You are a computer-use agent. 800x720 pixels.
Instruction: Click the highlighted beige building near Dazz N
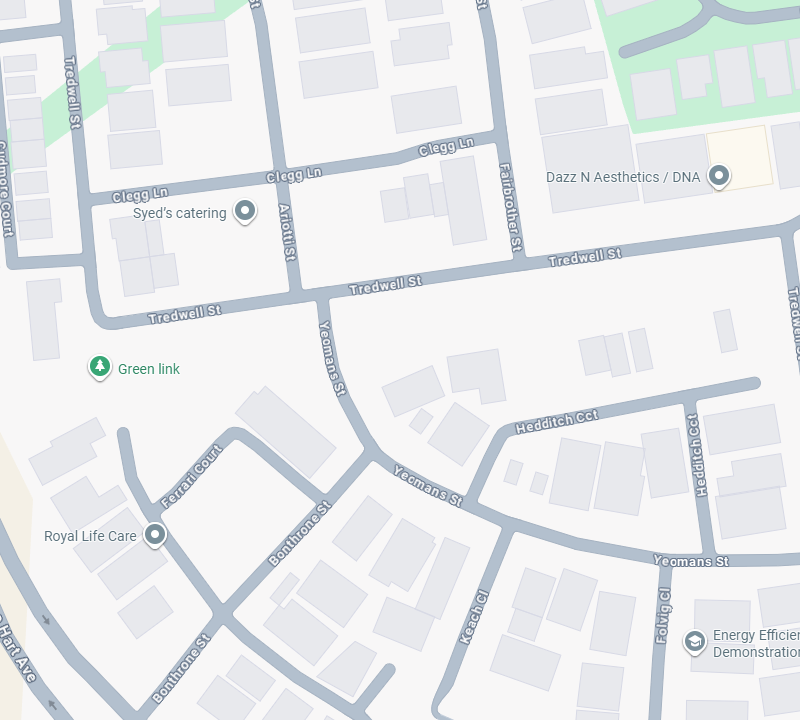tap(740, 157)
